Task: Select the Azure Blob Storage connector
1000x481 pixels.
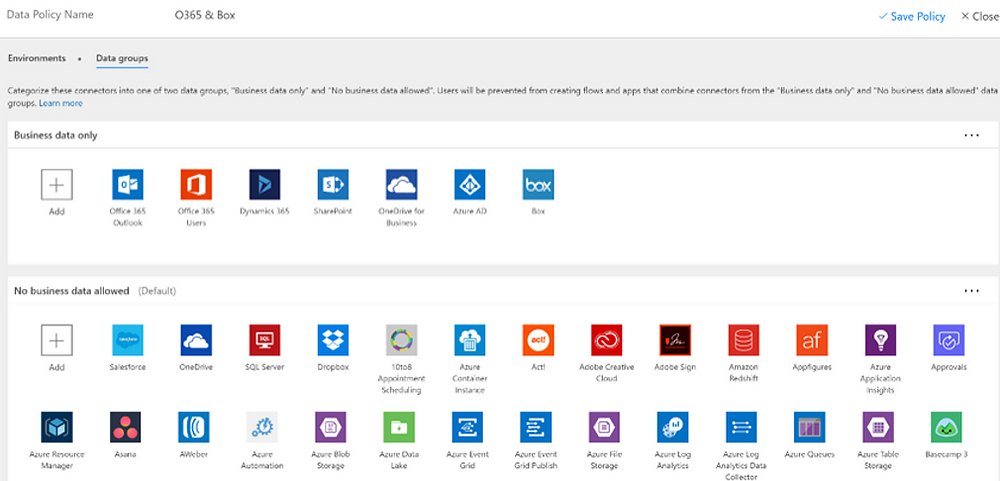Action: click(331, 427)
